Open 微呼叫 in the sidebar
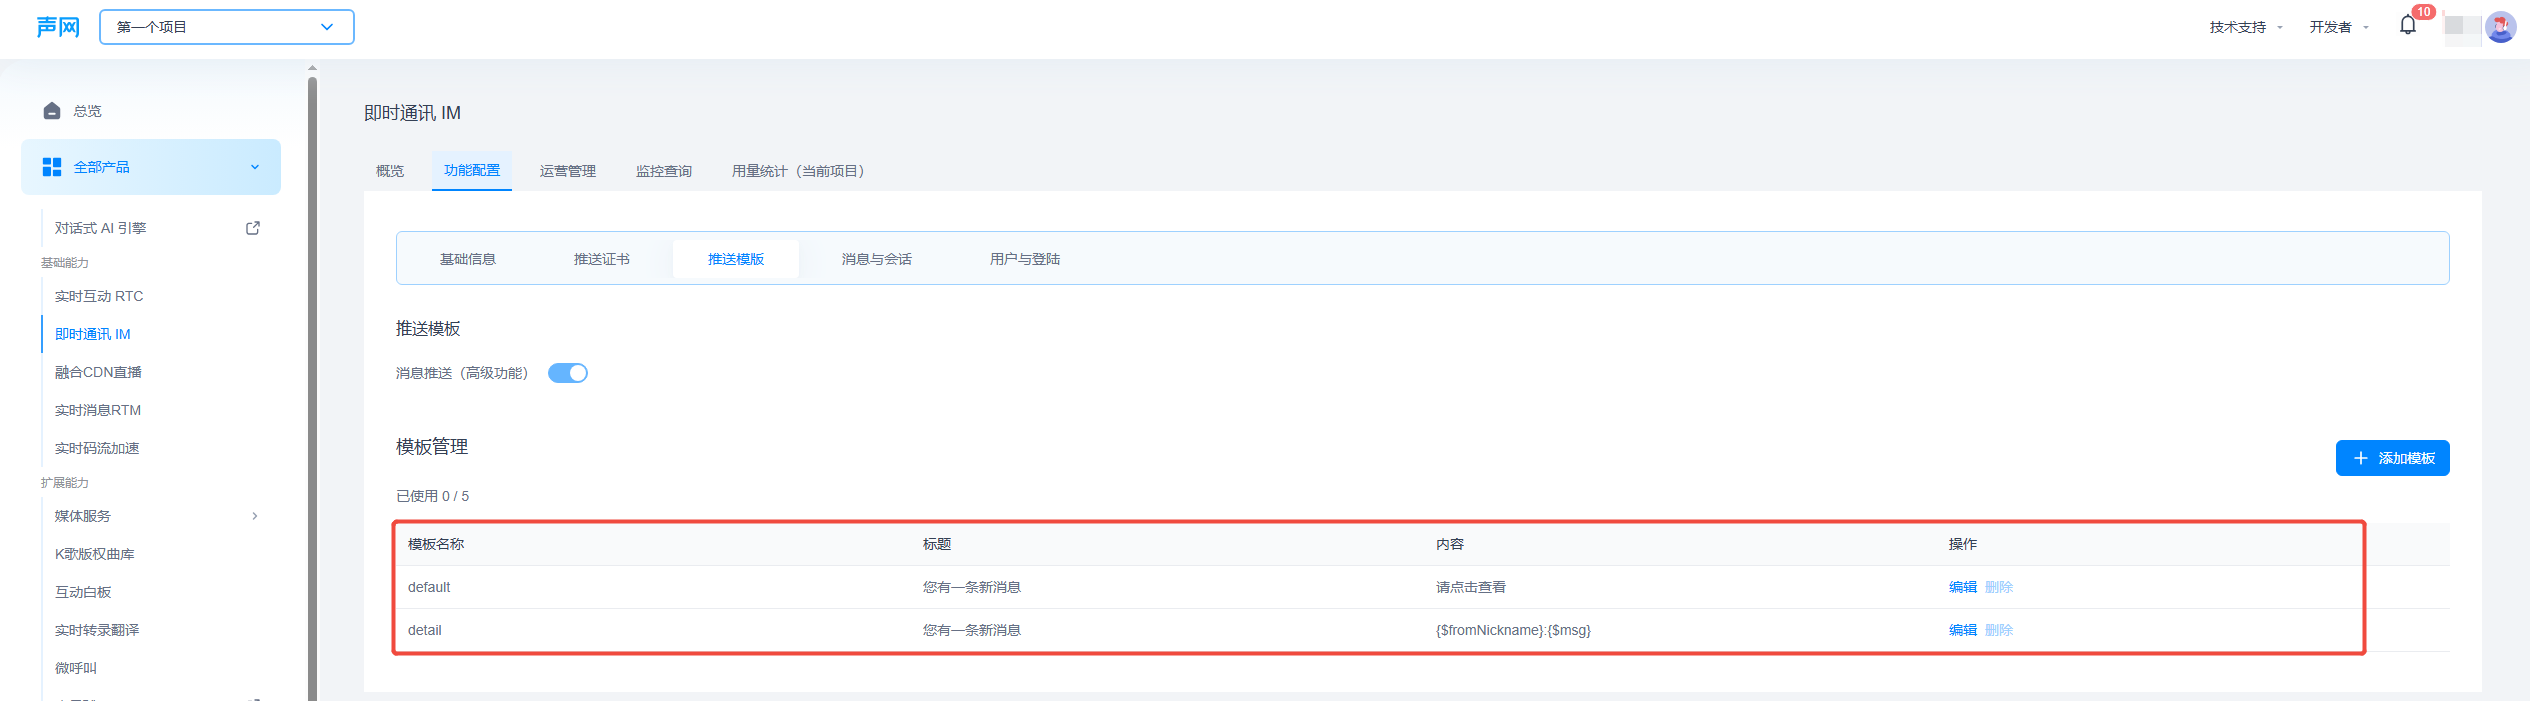Screen dimensions: 2530x701 coord(76,668)
